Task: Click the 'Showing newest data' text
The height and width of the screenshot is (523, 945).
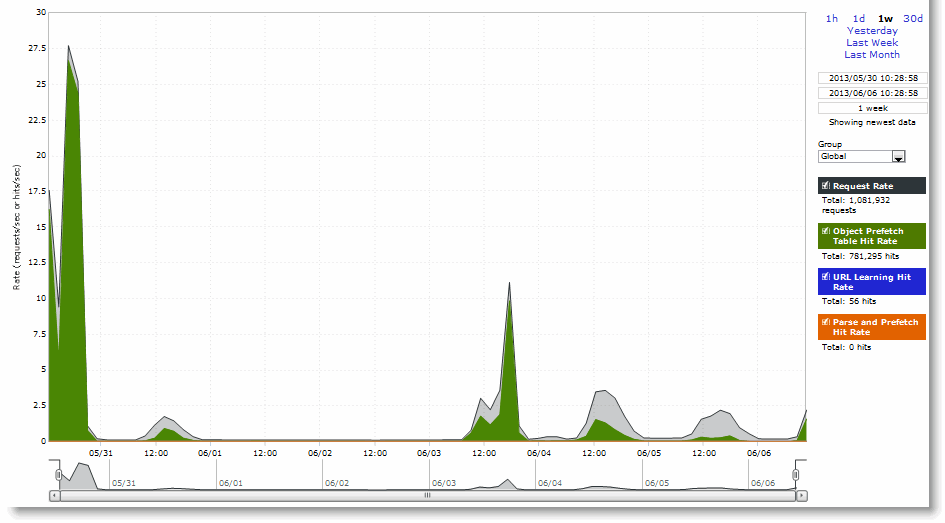Action: point(872,122)
